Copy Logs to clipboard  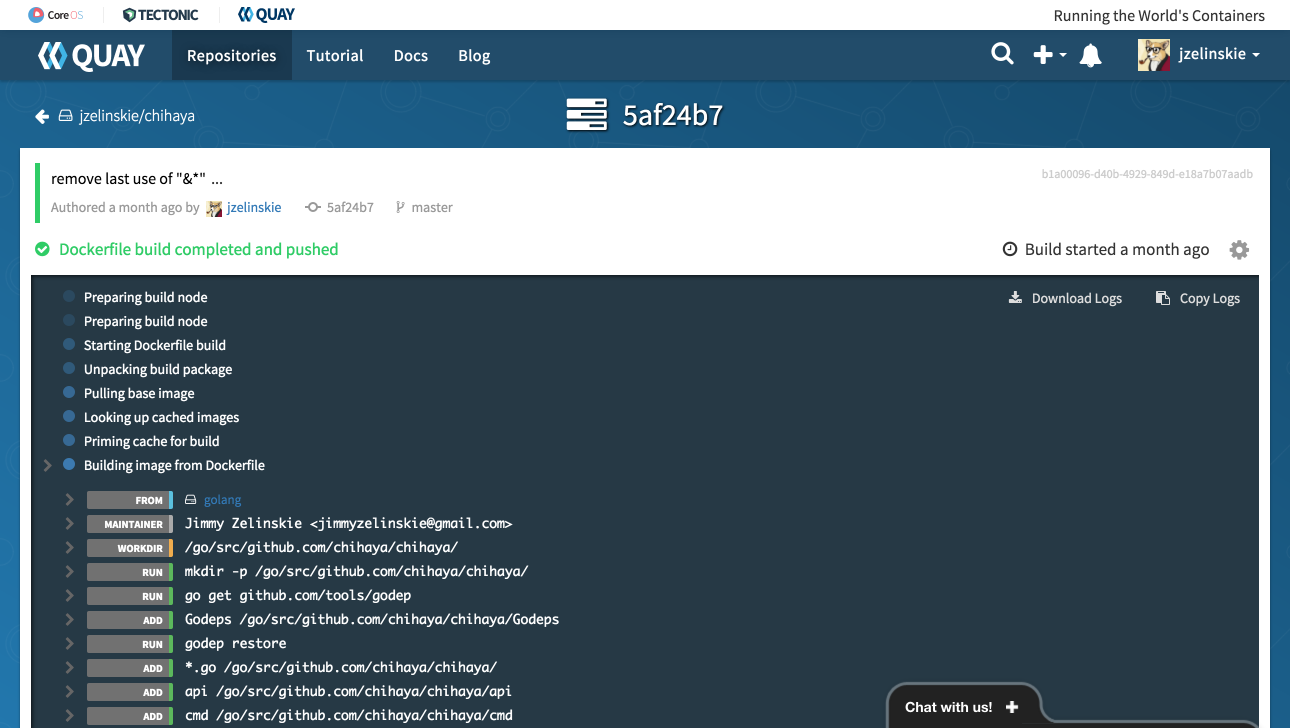[1198, 298]
